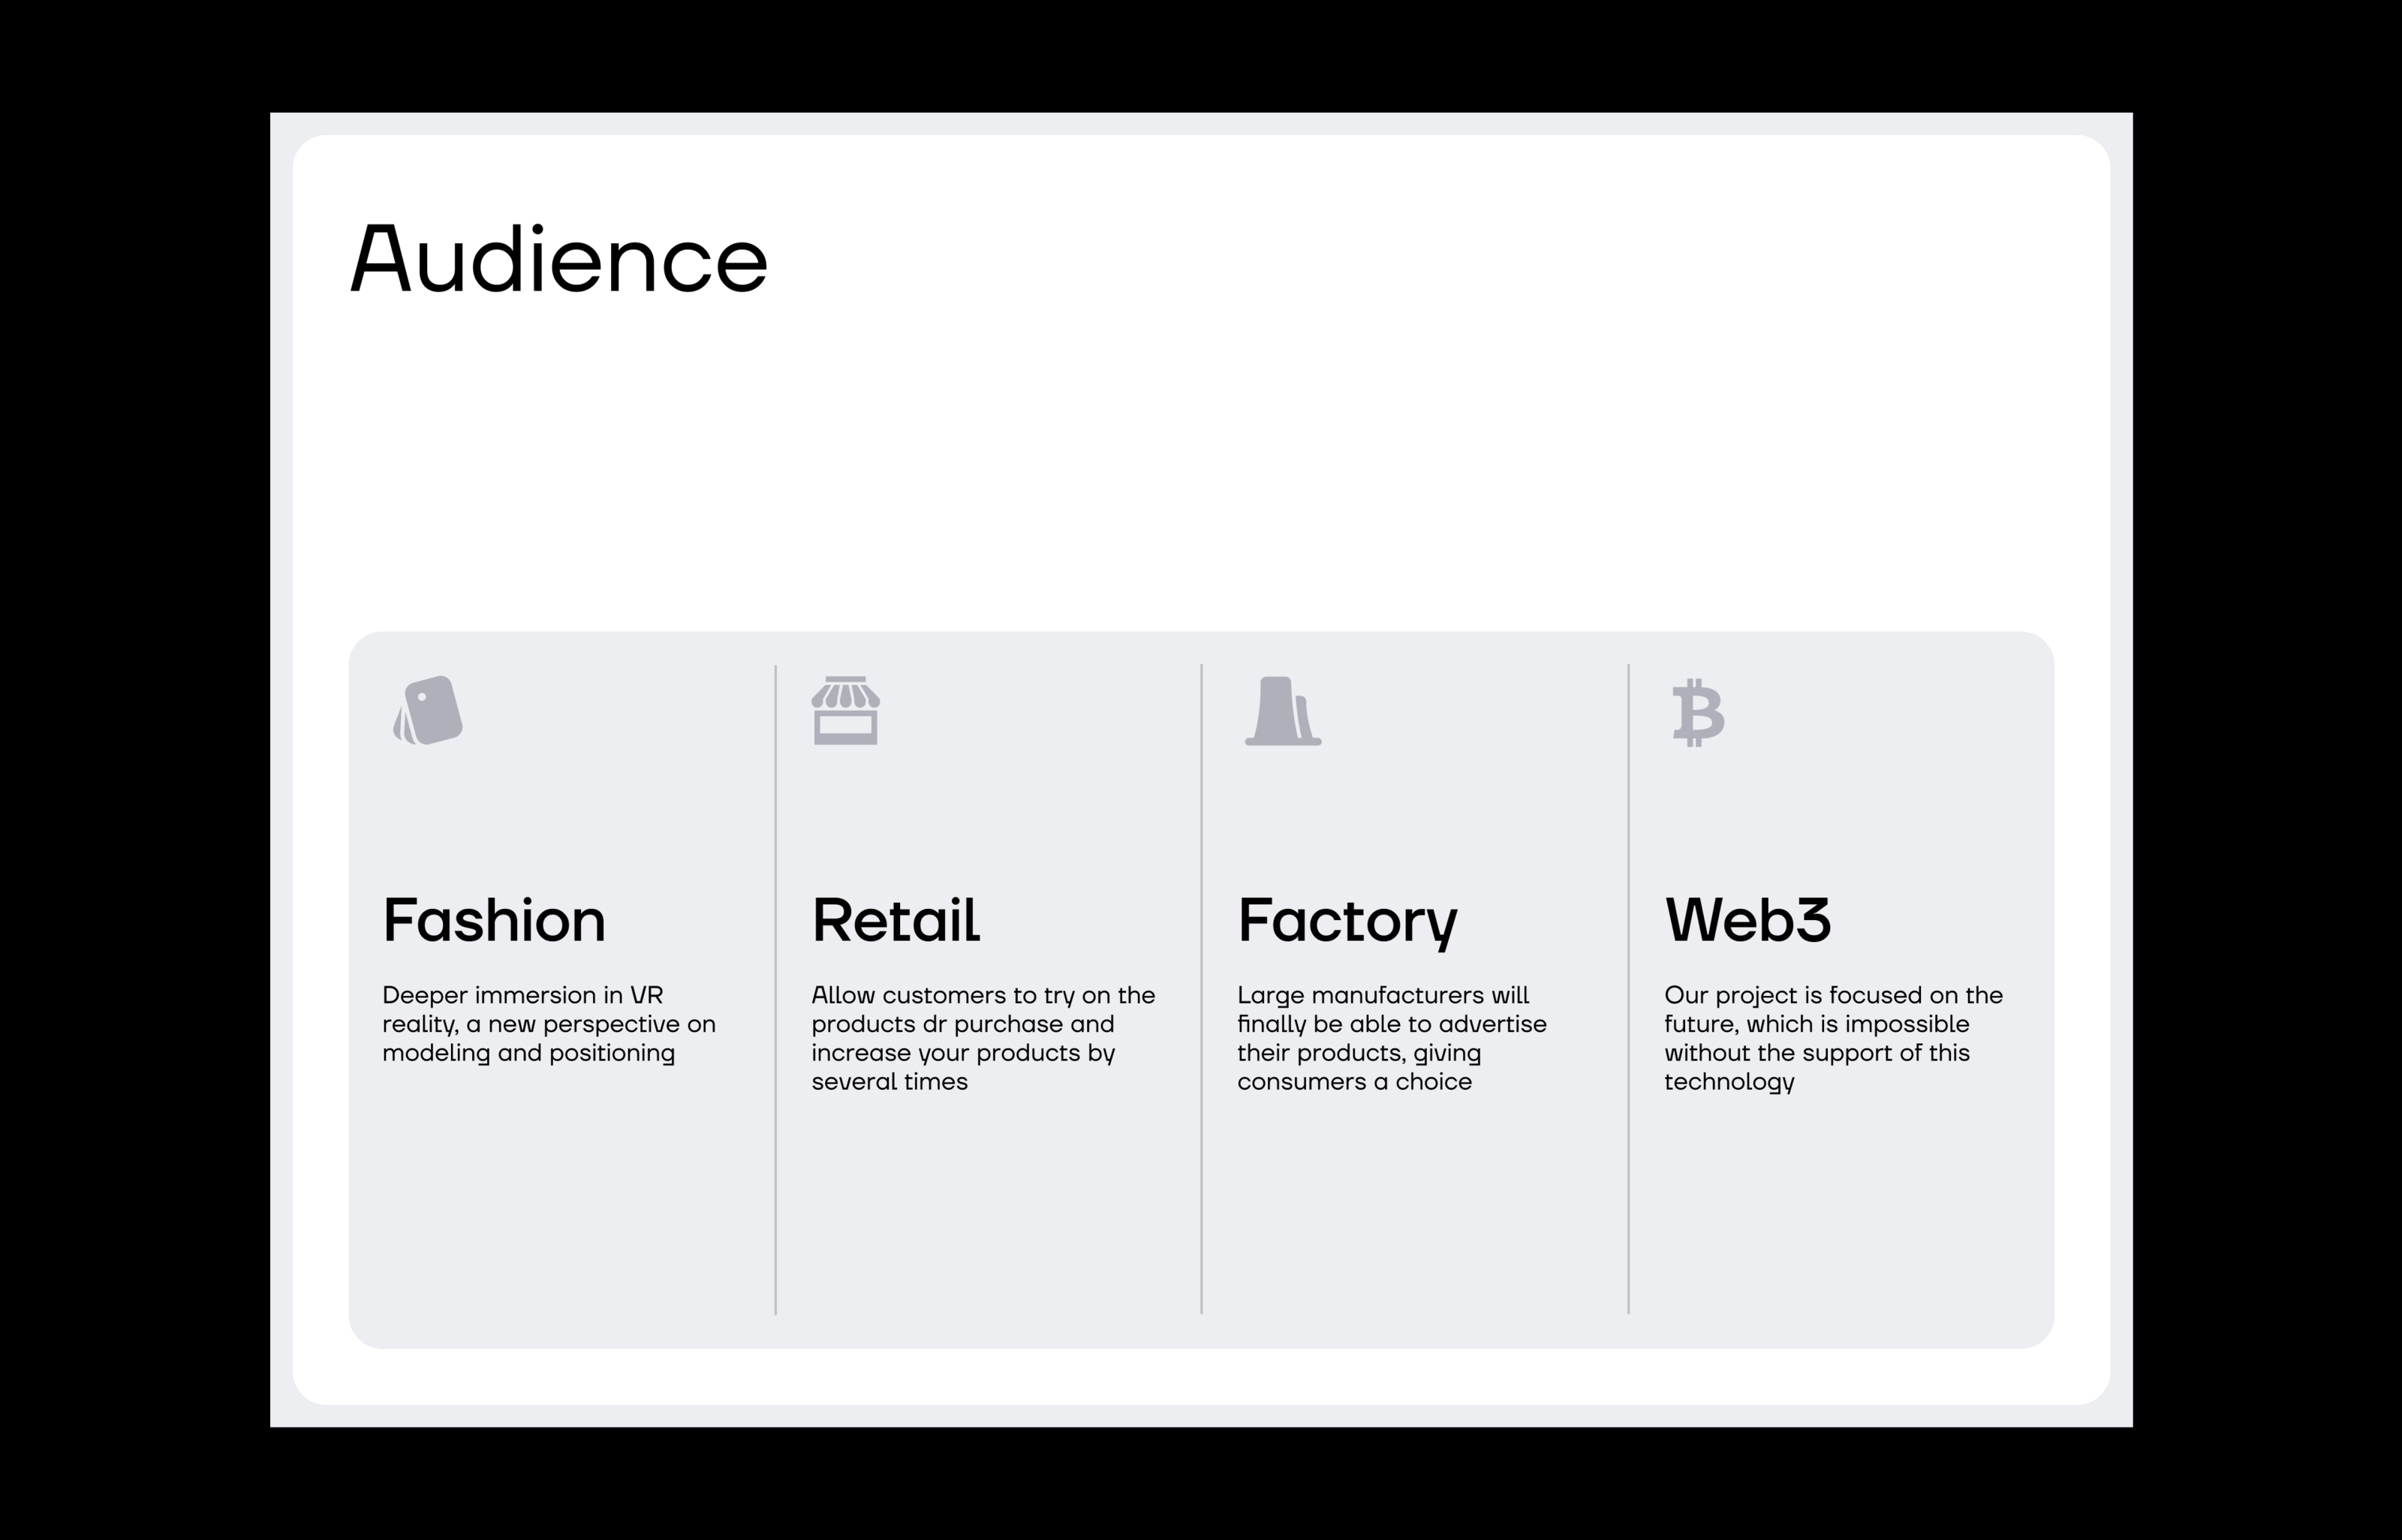This screenshot has height=1540, width=2402.
Task: Select the Factory description about large manufacturers
Action: coord(1391,1038)
